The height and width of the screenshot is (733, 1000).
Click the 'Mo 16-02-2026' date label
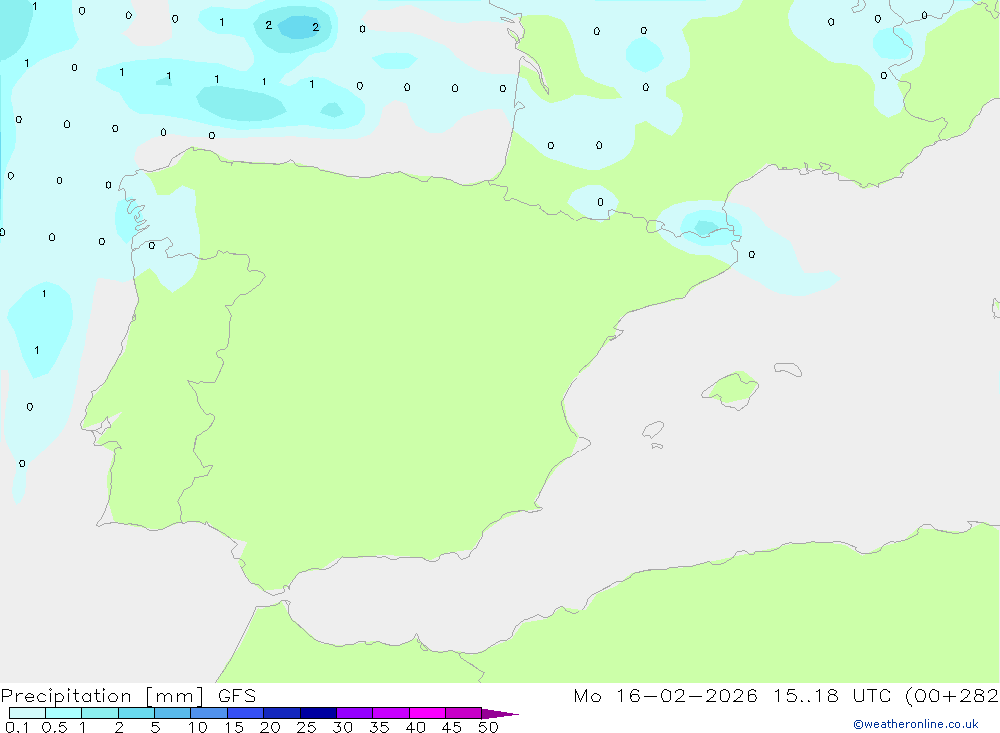[665, 696]
